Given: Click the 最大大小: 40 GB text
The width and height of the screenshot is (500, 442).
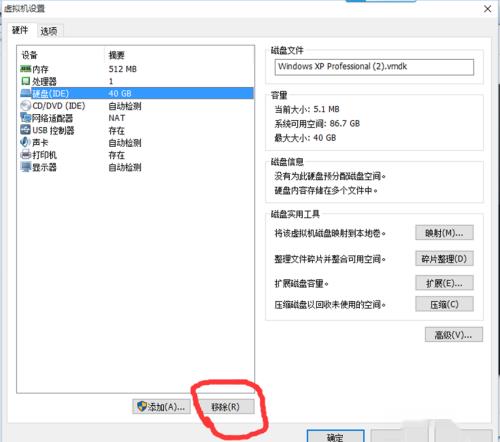Looking at the screenshot, I should pos(305,138).
